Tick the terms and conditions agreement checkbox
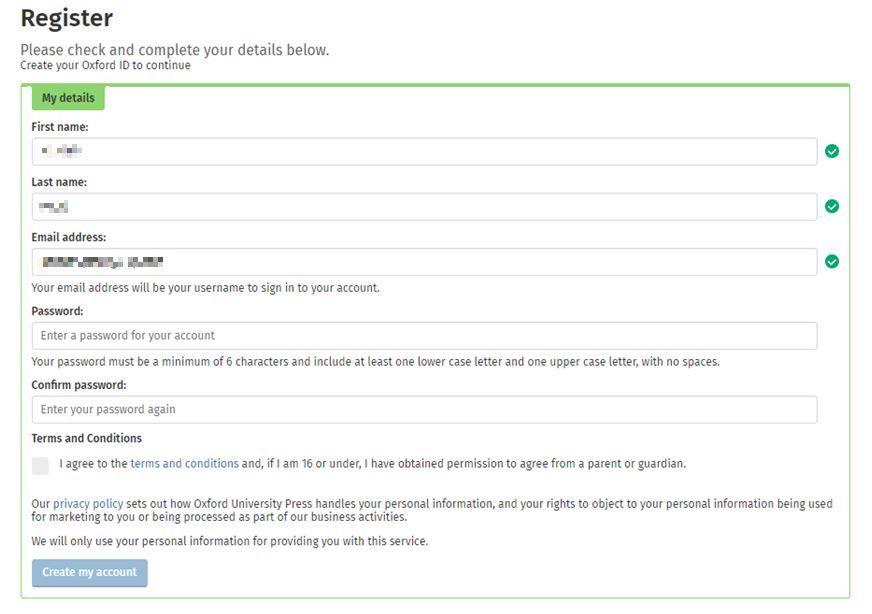This screenshot has width=872, height=614. click(x=40, y=466)
